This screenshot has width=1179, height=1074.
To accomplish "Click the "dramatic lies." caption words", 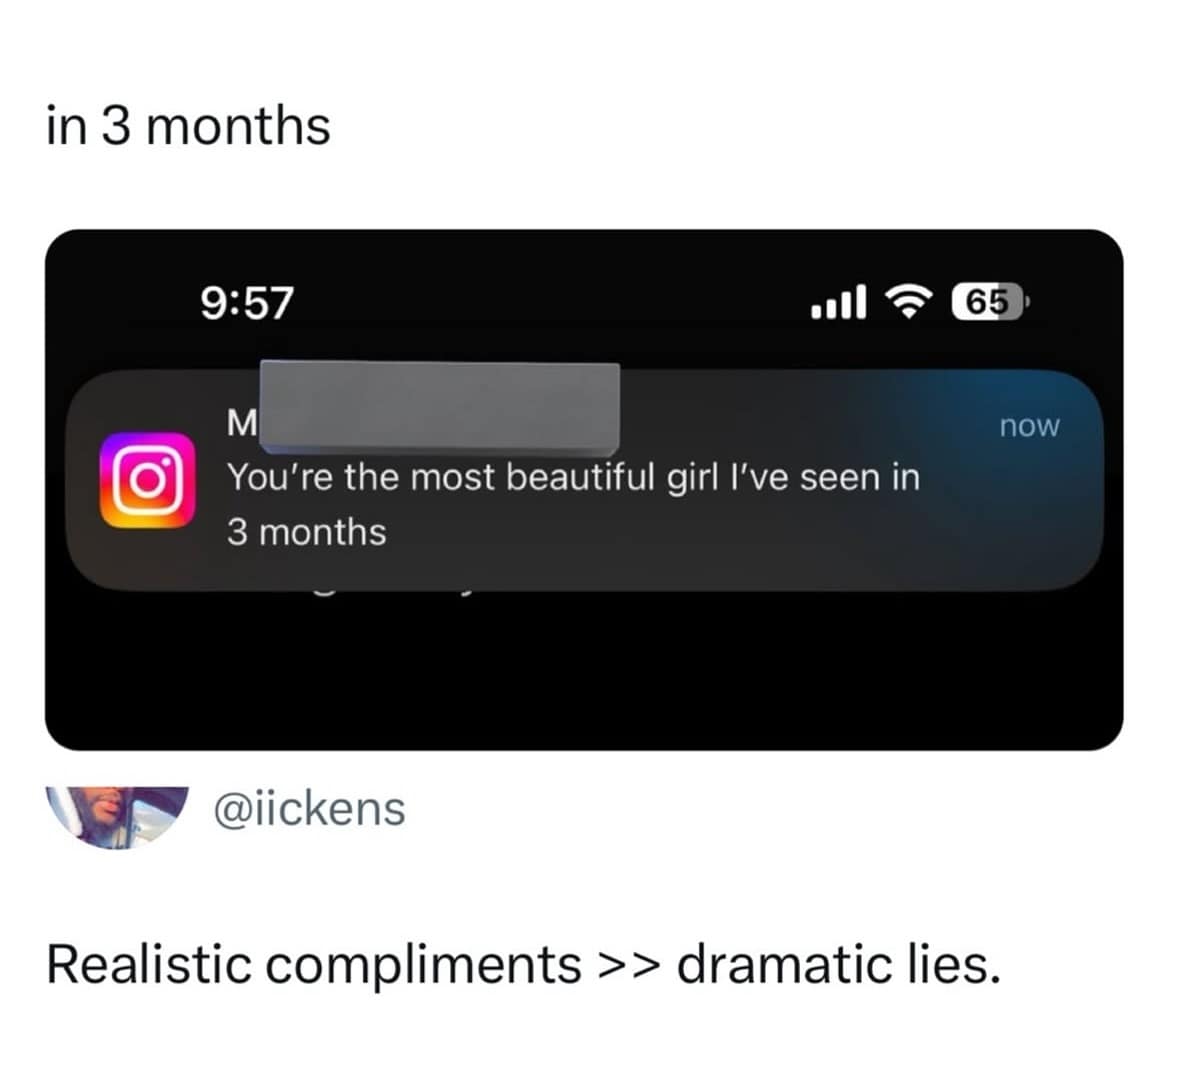I will tap(838, 965).
